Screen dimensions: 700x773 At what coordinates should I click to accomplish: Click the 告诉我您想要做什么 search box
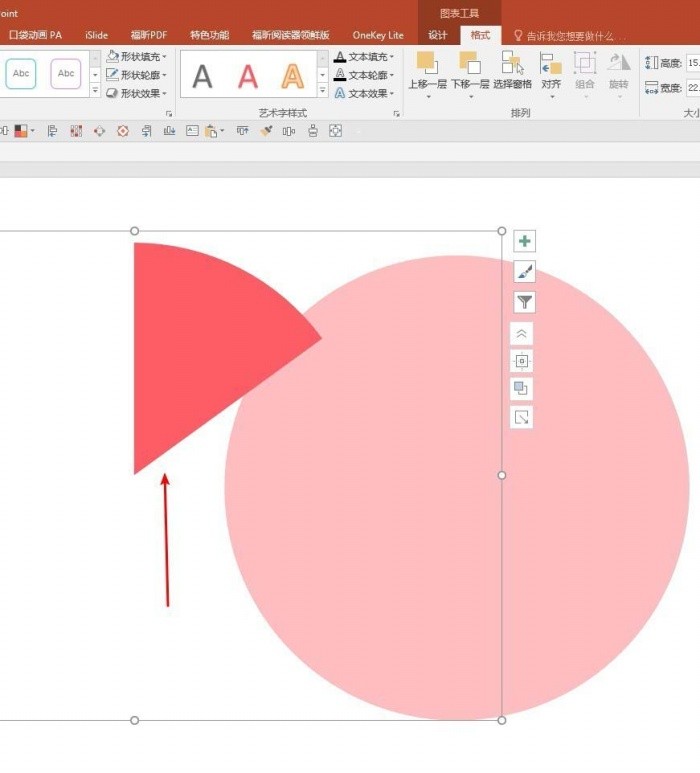(x=570, y=36)
